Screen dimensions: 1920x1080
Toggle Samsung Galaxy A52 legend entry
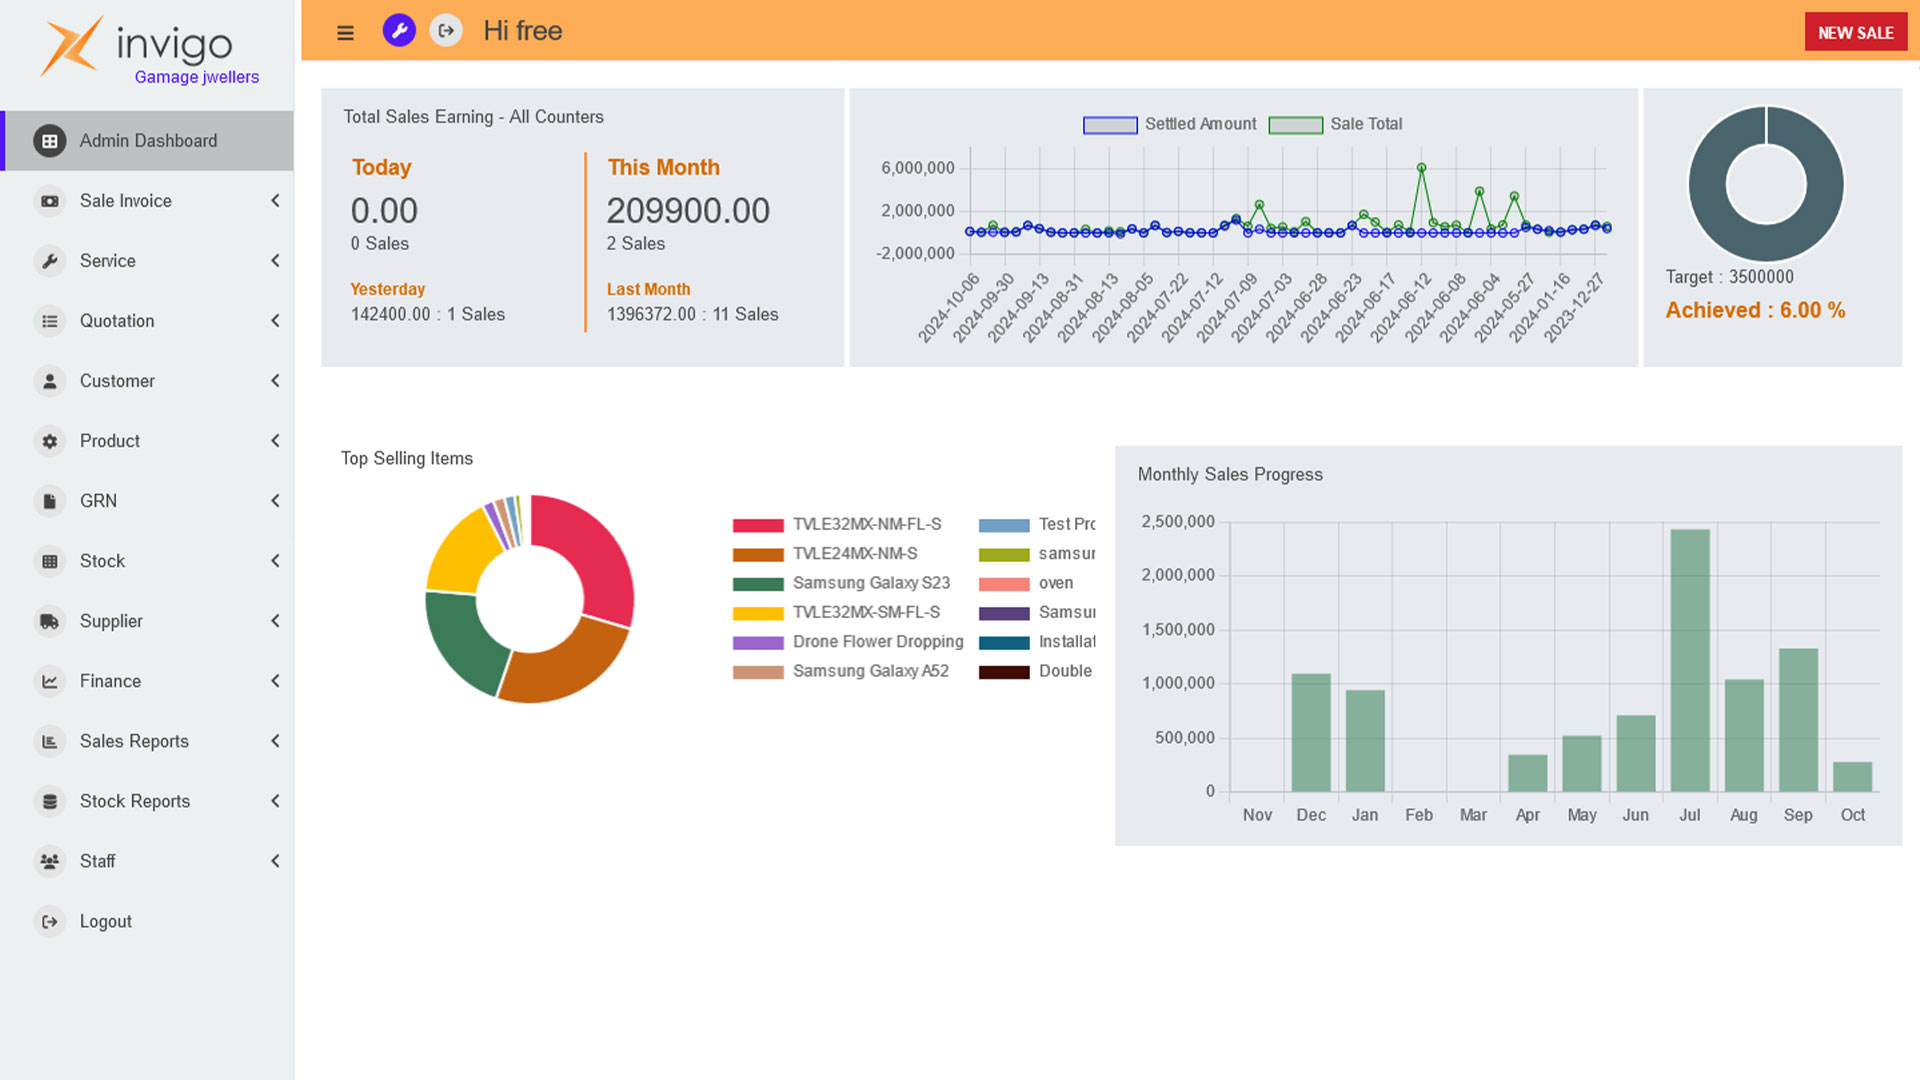[841, 672]
